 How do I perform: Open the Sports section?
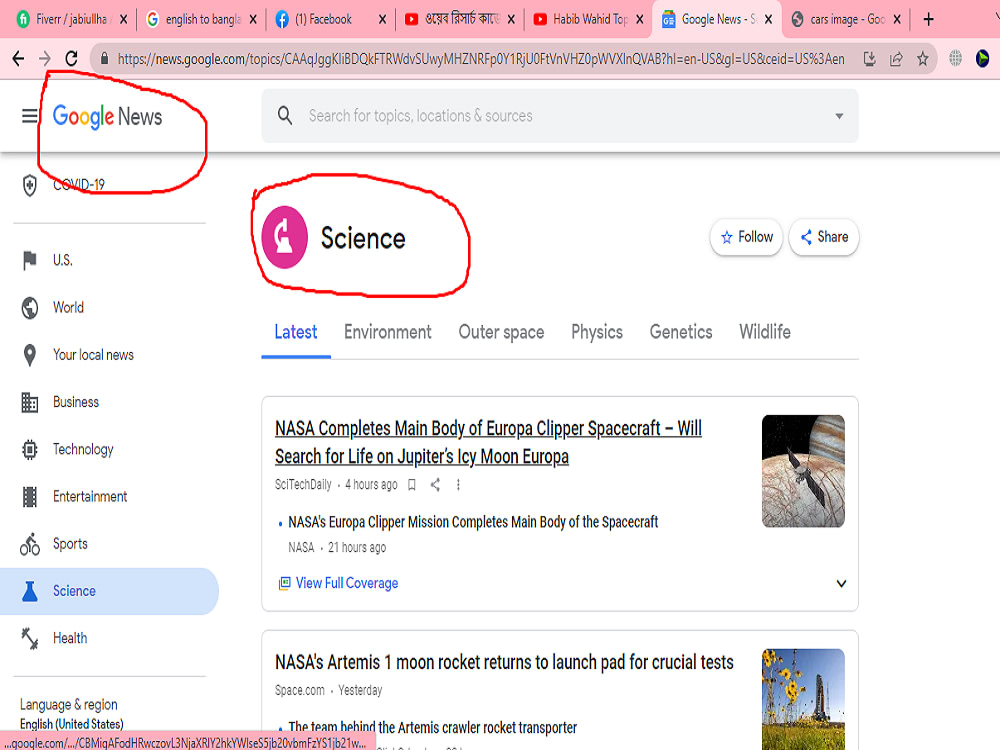pyautogui.click(x=70, y=544)
